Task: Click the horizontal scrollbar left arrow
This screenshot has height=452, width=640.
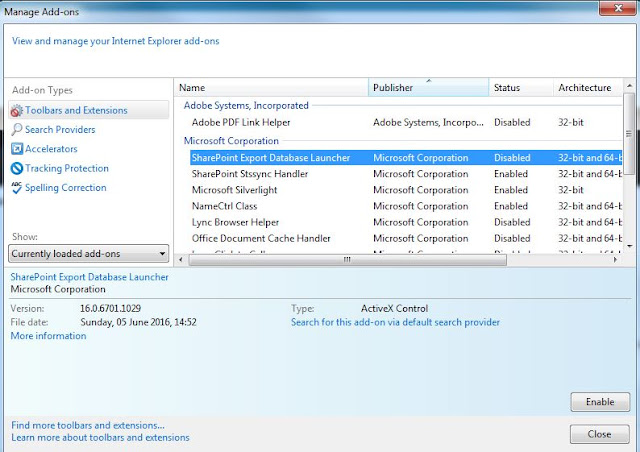Action: pyautogui.click(x=181, y=259)
